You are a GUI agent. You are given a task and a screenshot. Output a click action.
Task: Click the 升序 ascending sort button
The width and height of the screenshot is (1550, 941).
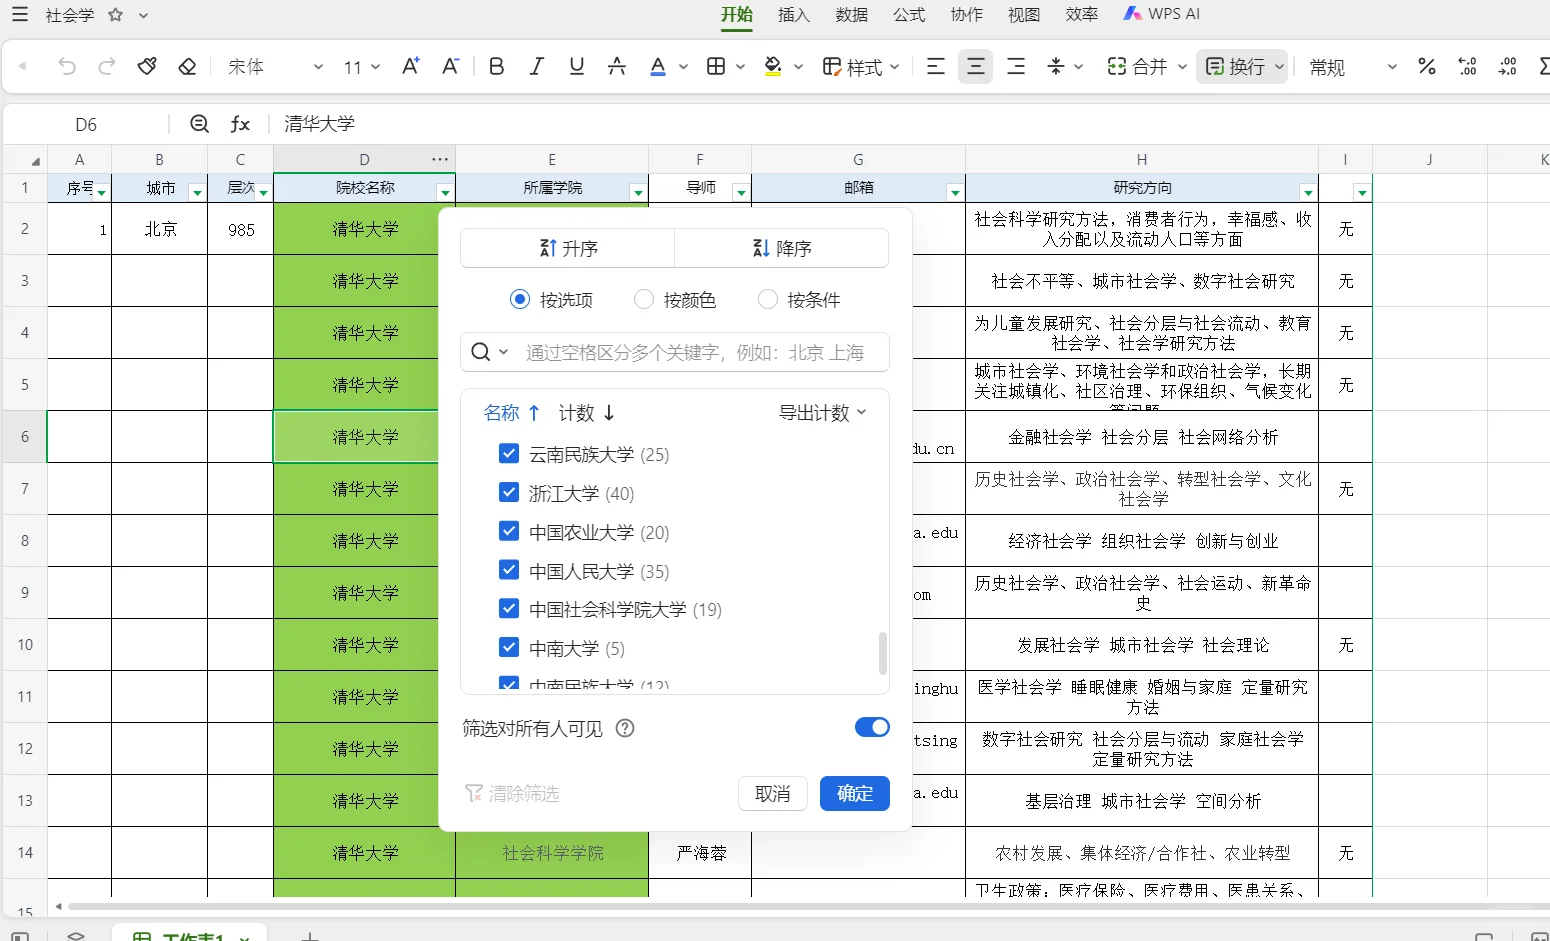tap(568, 248)
